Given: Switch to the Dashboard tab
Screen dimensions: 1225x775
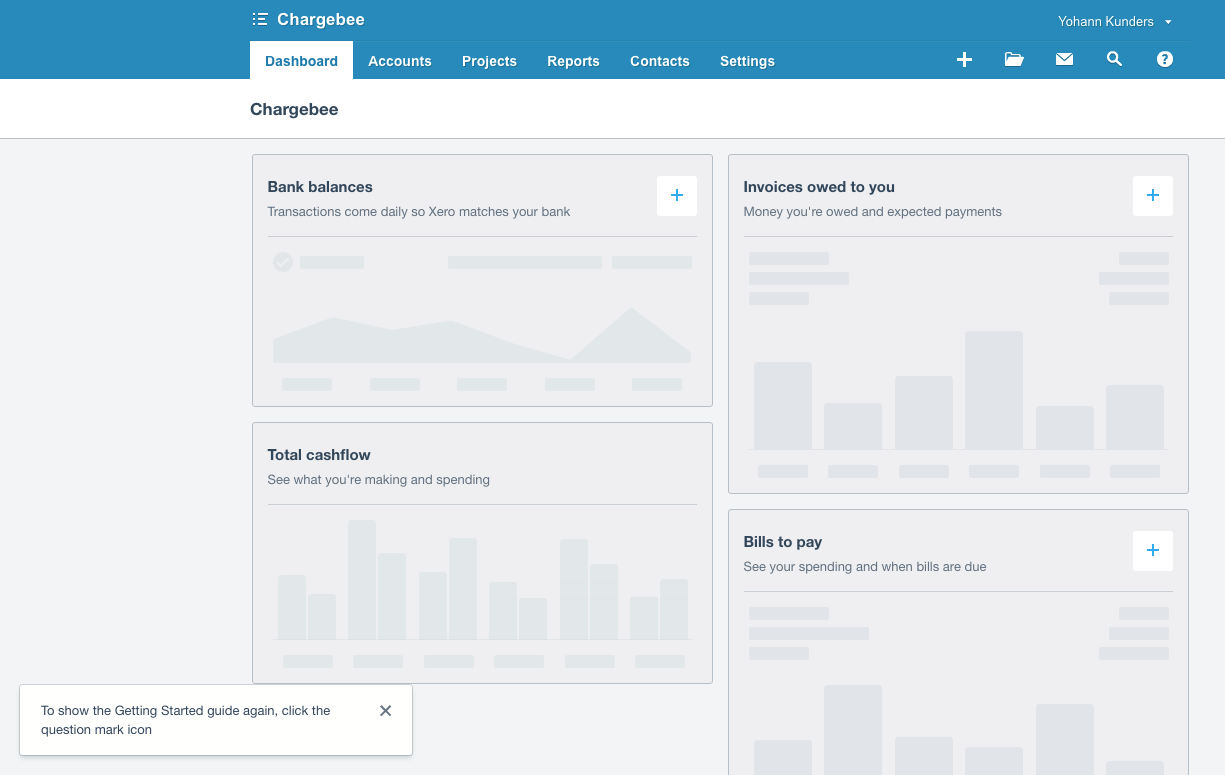Looking at the screenshot, I should 301,61.
